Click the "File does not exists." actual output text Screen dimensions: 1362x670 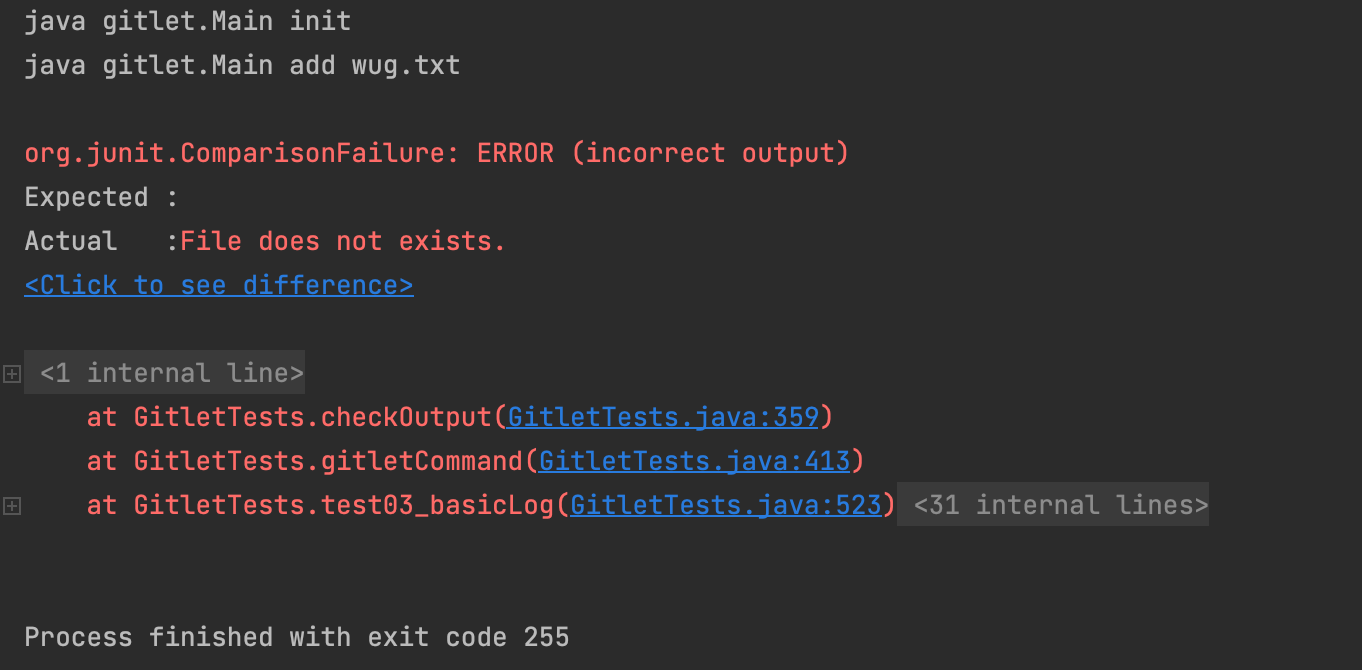[342, 242]
